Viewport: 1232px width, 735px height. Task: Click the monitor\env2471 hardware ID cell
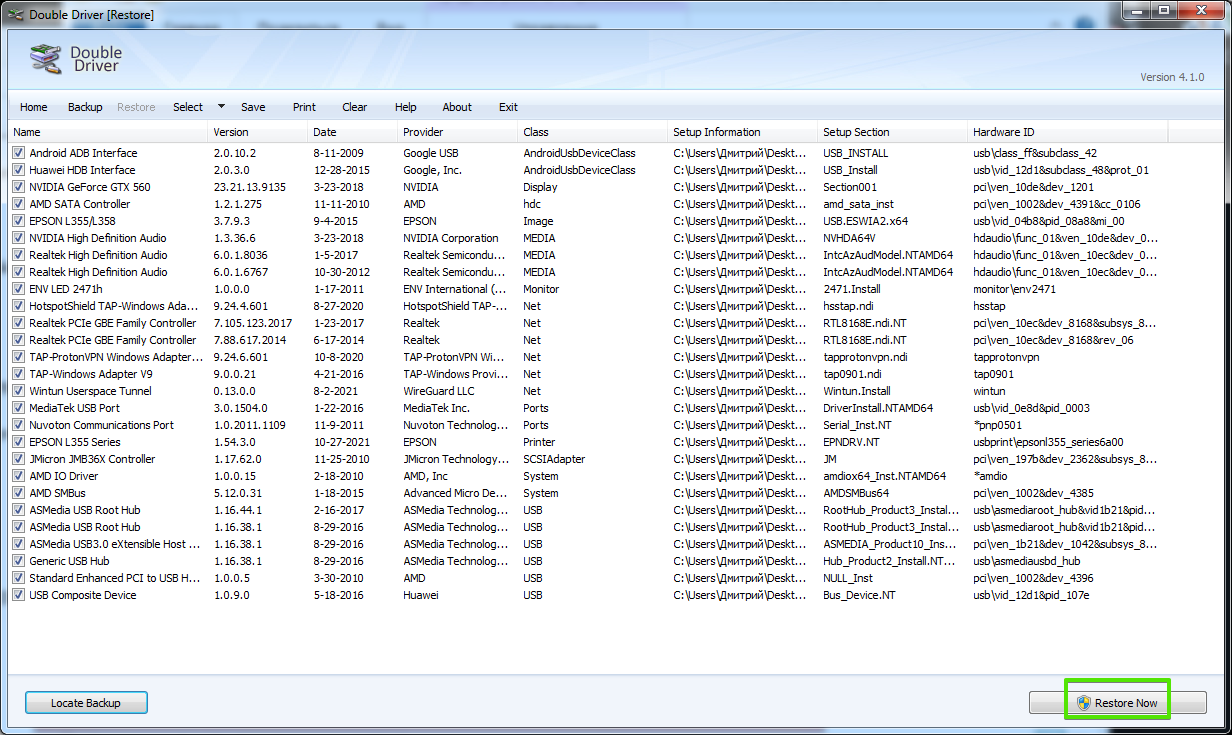coord(1014,289)
